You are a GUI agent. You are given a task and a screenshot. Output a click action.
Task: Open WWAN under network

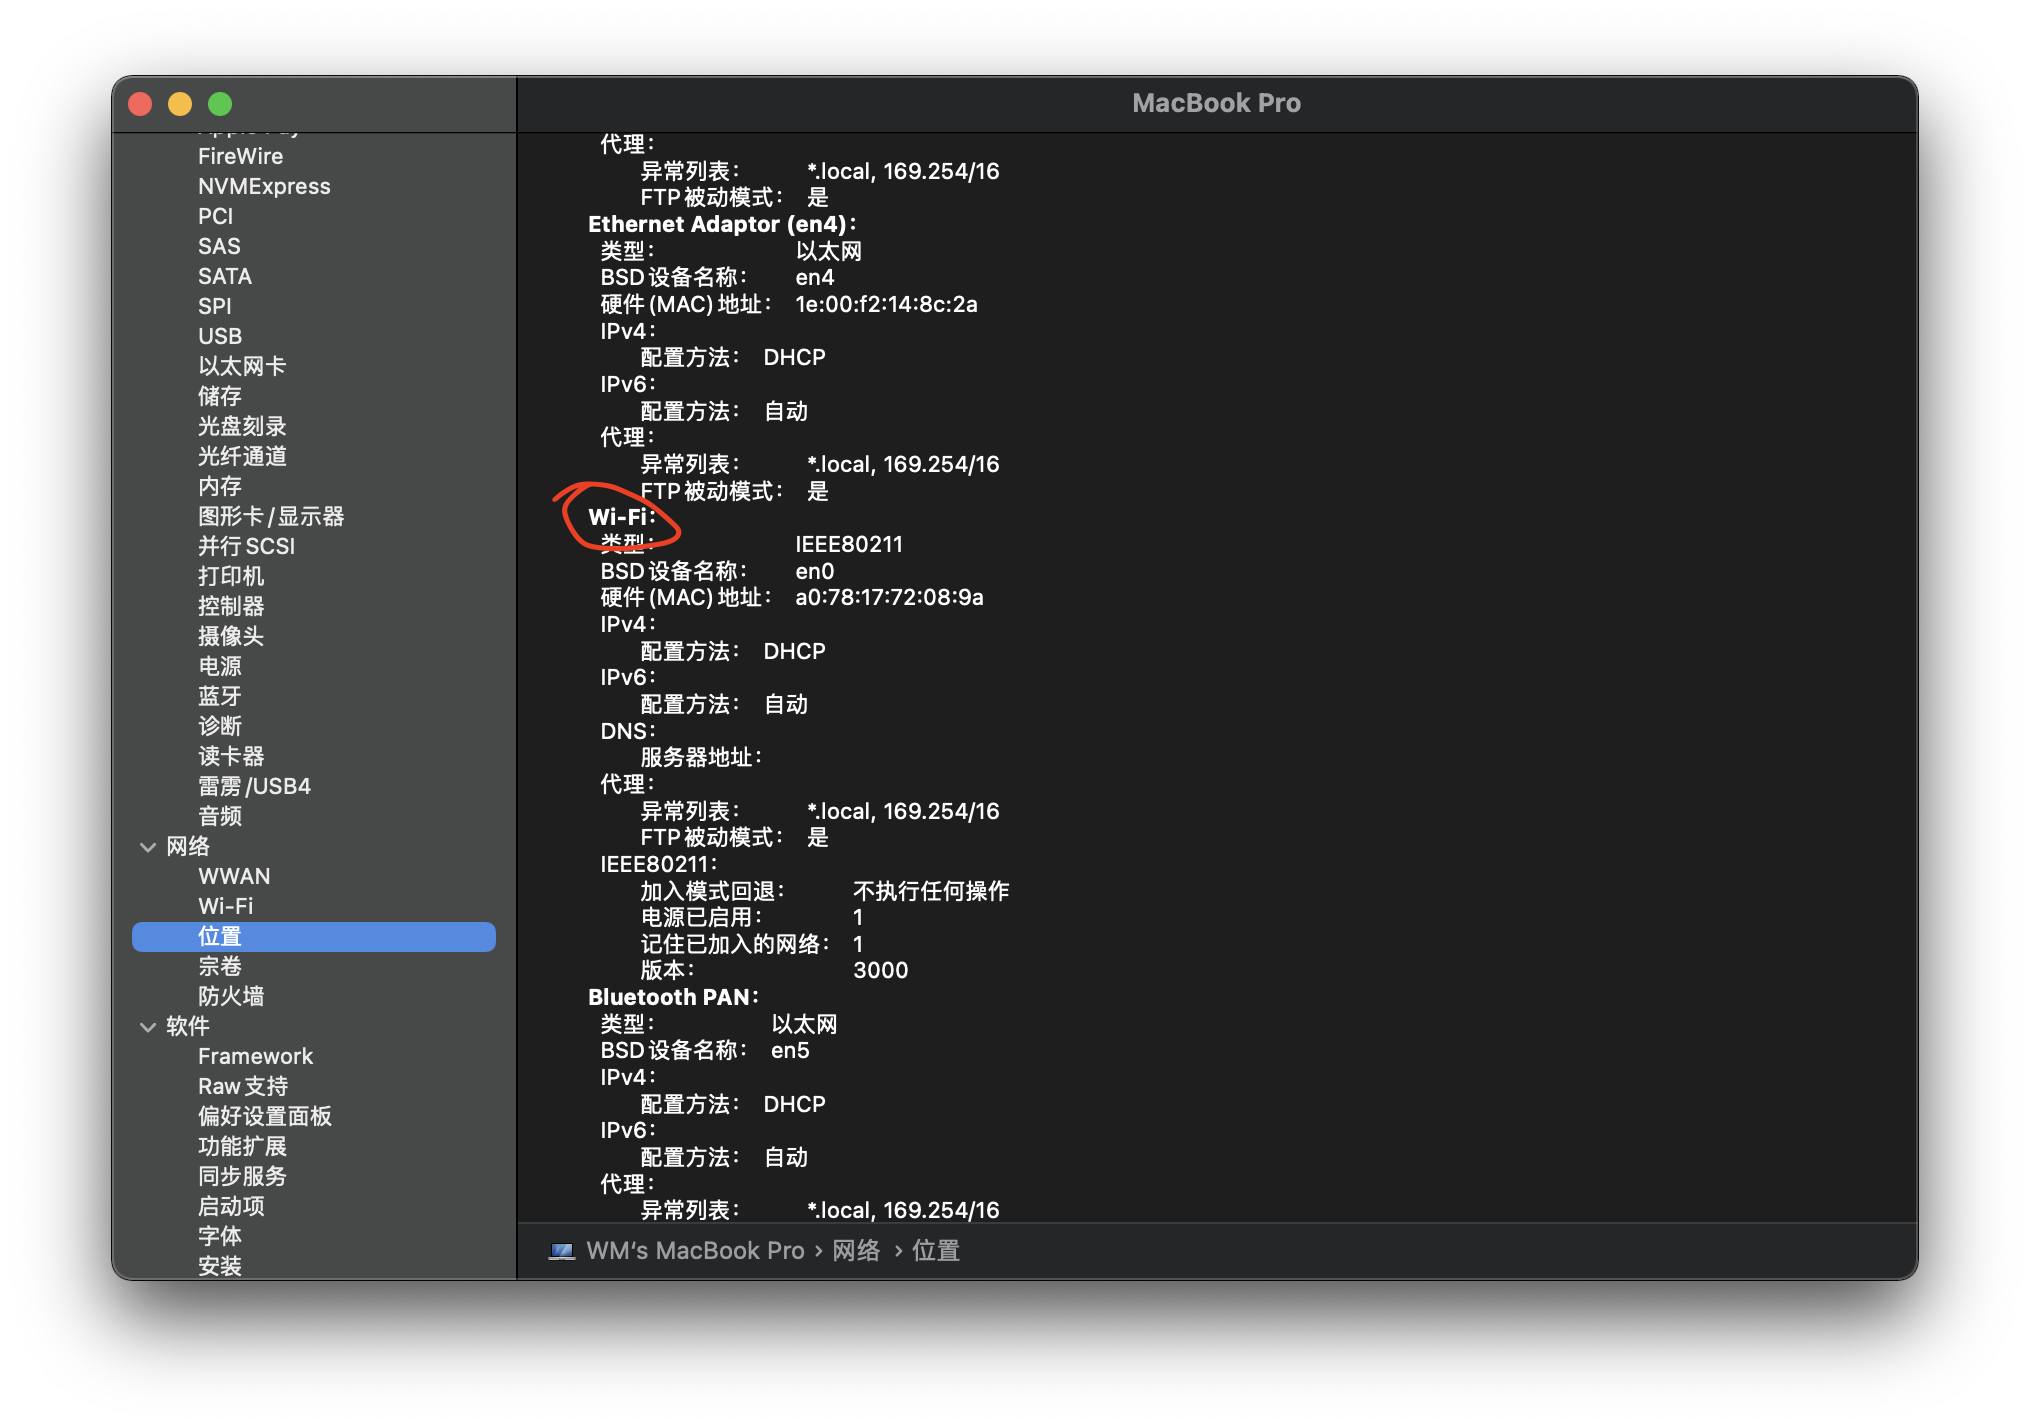(234, 876)
